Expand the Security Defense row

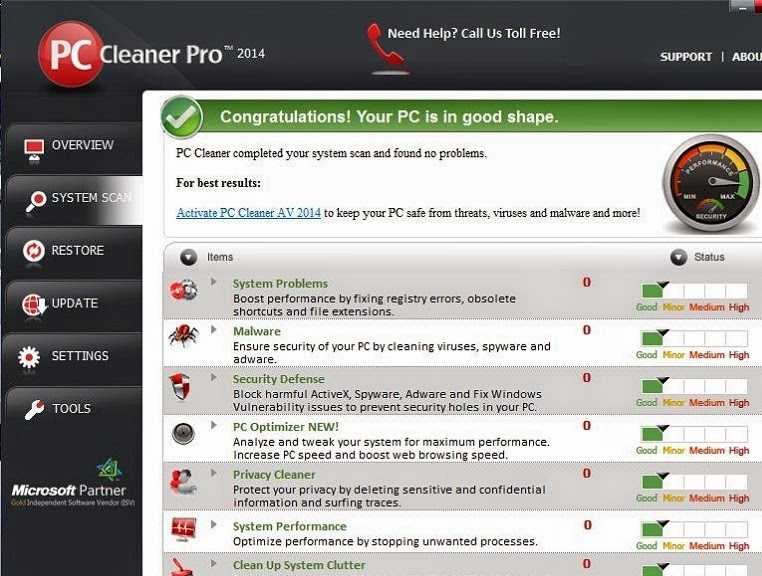pos(213,377)
